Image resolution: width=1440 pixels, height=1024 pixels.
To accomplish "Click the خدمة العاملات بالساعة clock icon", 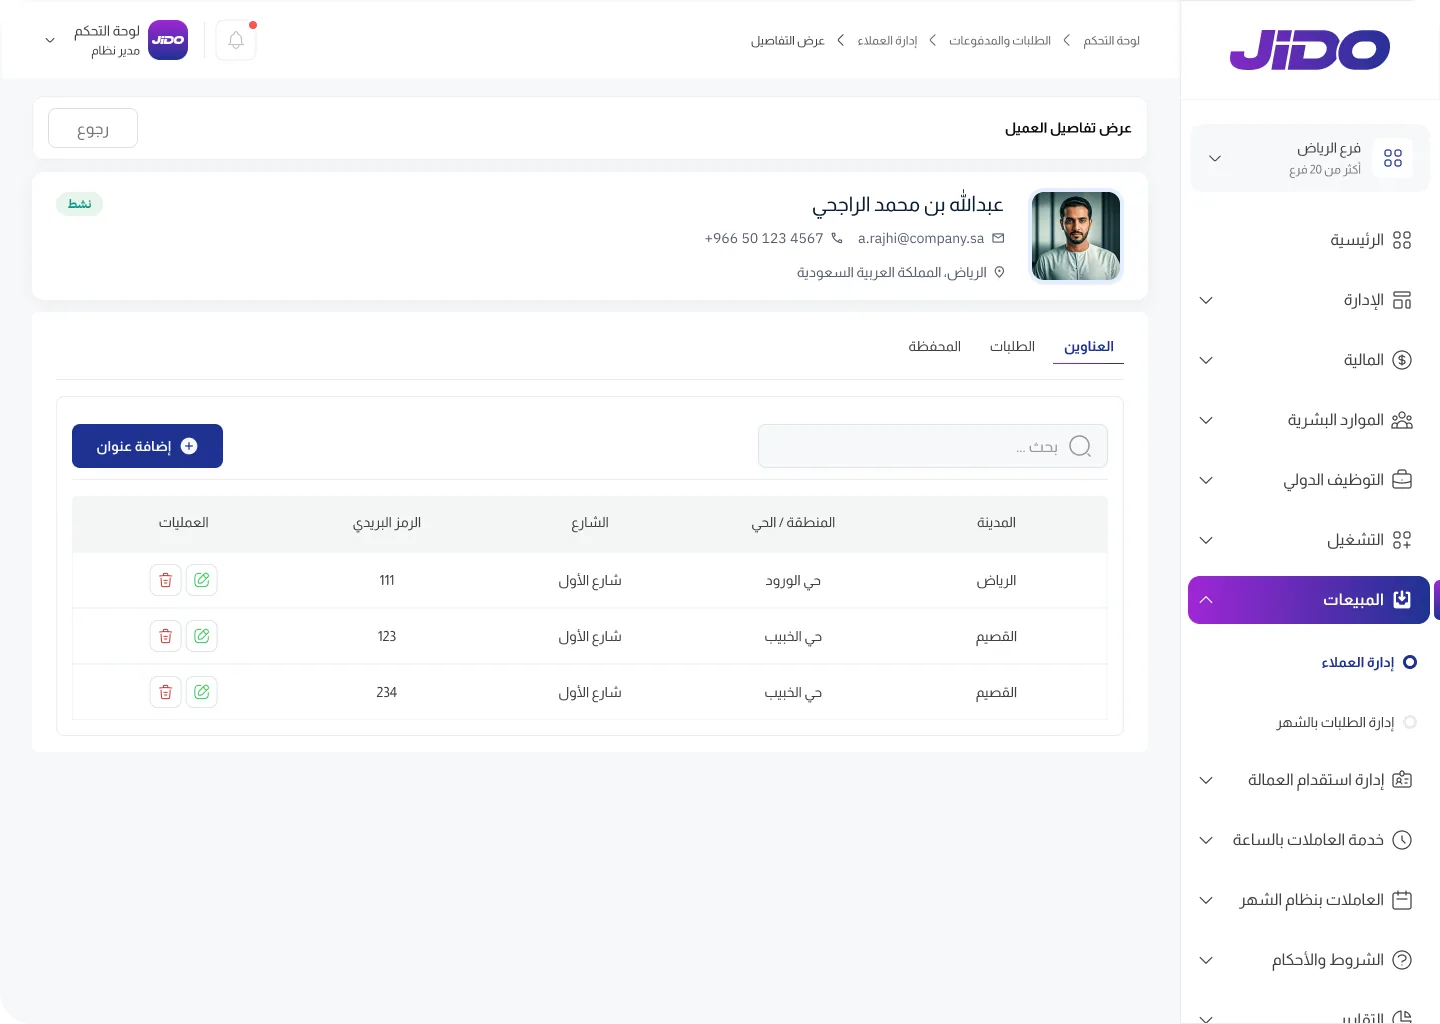I will pos(1402,840).
